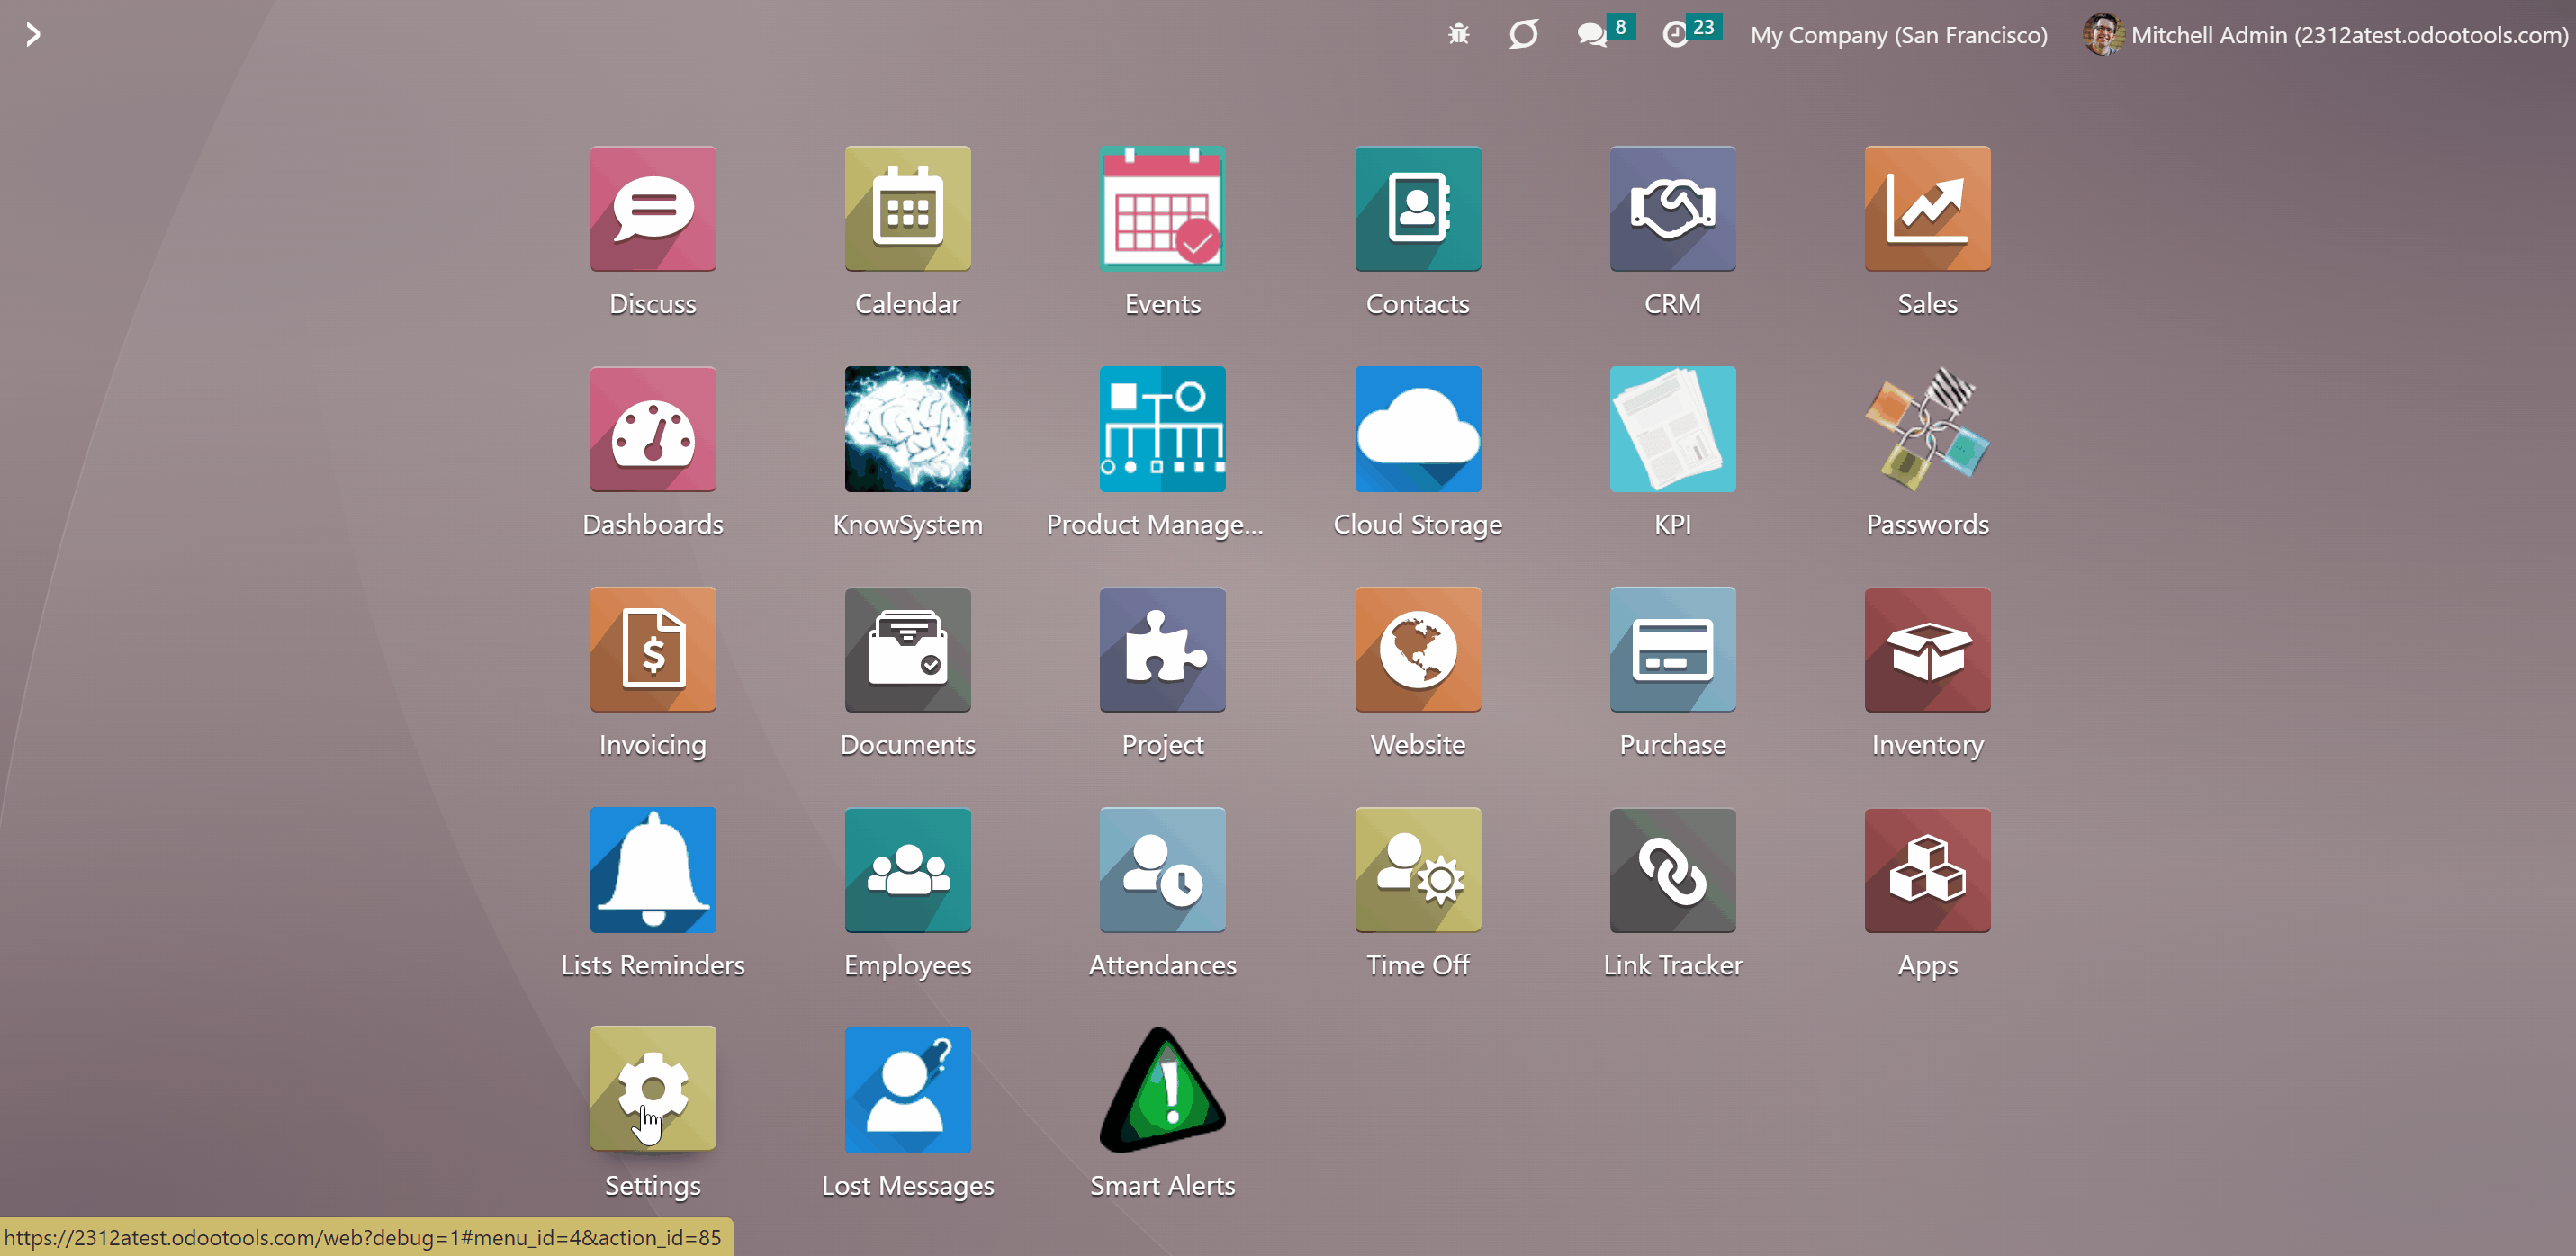
Task: Open the Time Off app
Action: [1418, 870]
